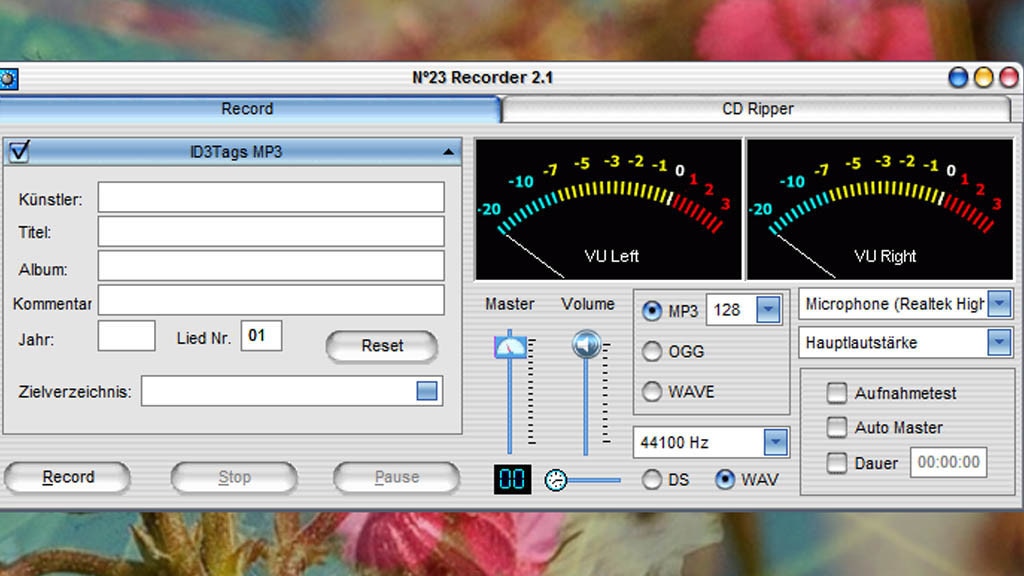Viewport: 1024px width, 576px height.
Task: Open the MP3 bitrate 128 dropdown
Action: [768, 310]
